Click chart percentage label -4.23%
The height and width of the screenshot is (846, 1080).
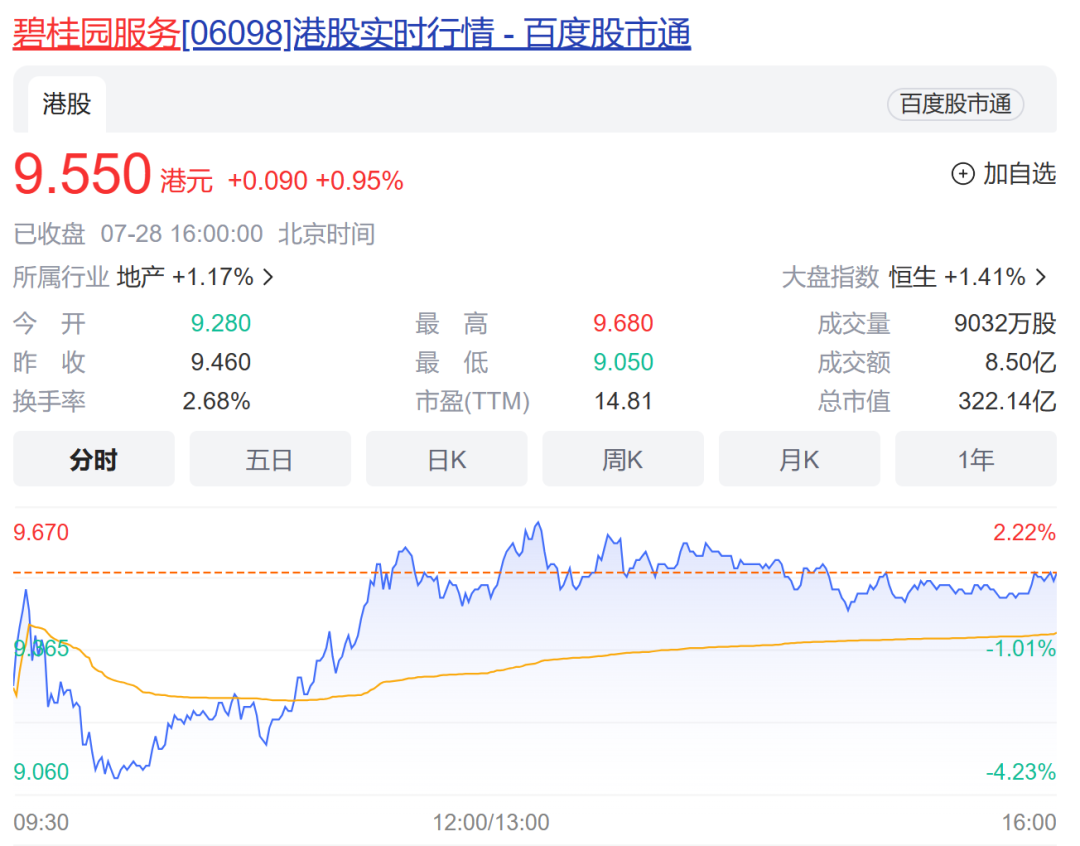(x=1021, y=772)
